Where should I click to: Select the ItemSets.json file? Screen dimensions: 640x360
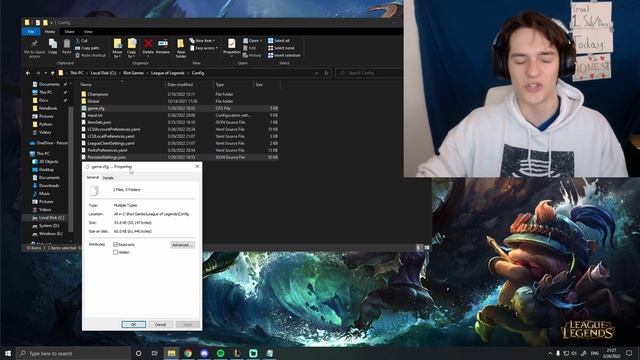tap(180, 122)
